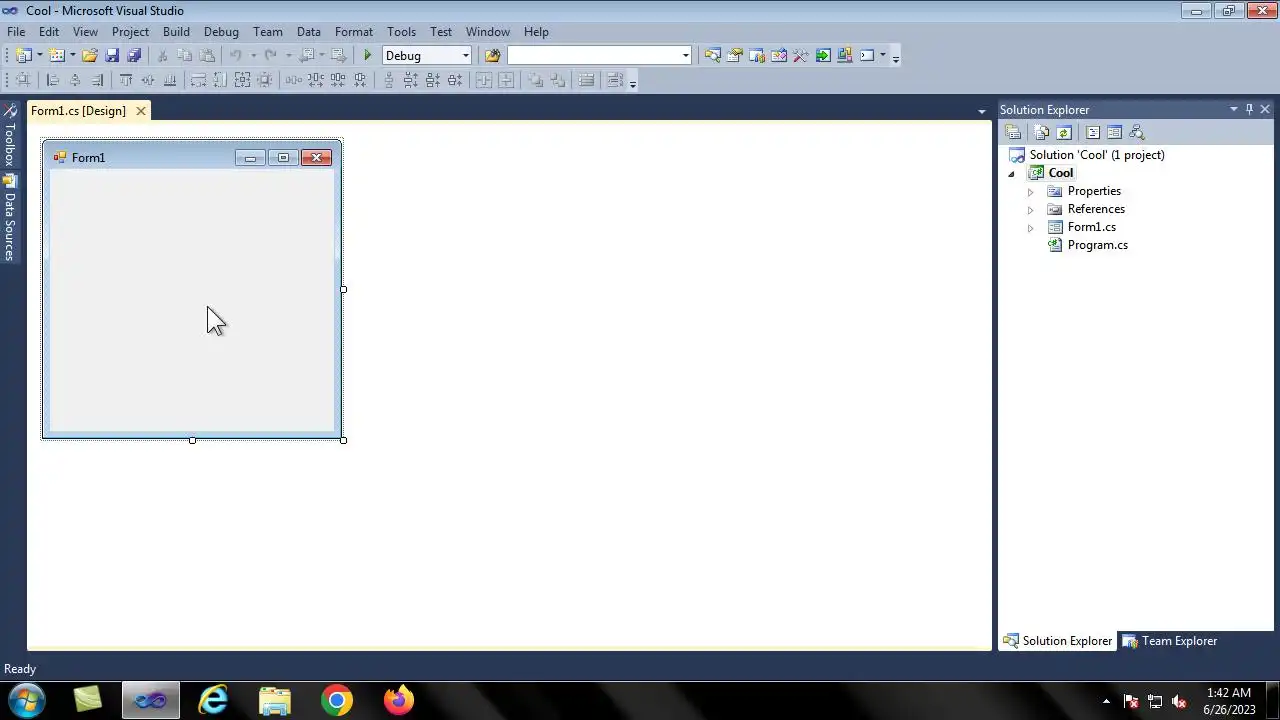1280x720 pixels.
Task: Open the other windows dropdown next to Command Window
Action: [x=882, y=56]
